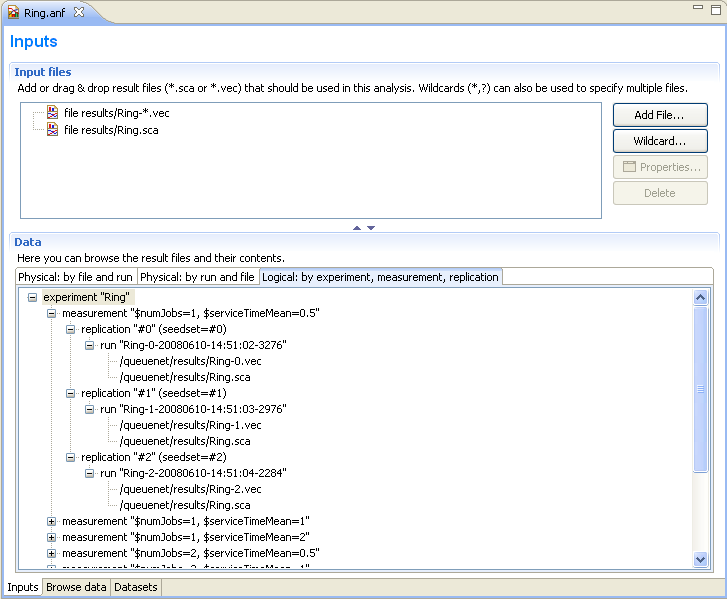Close the Ring.anf editor tab
This screenshot has height=599, width=727.
[x=79, y=12]
